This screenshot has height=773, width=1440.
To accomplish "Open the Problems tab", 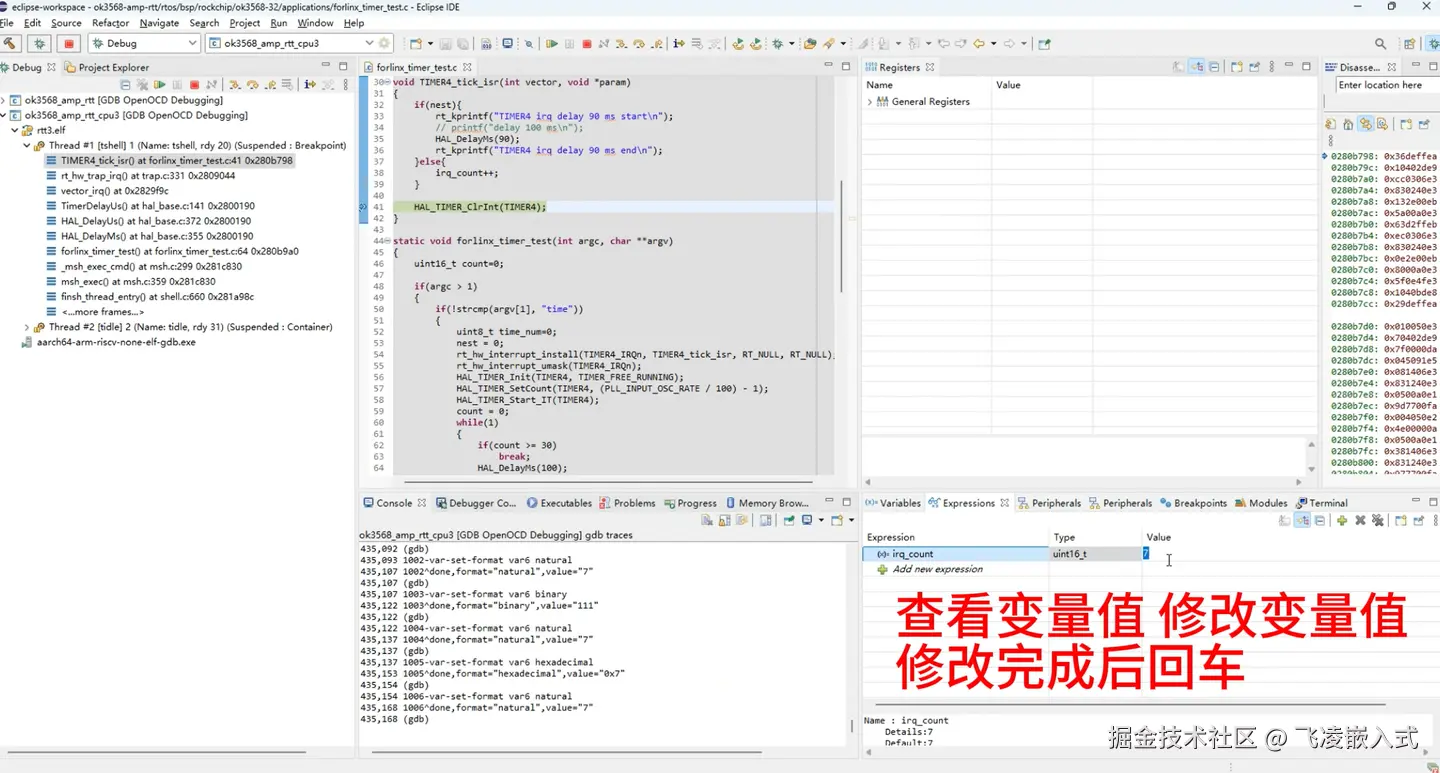I will [x=627, y=503].
